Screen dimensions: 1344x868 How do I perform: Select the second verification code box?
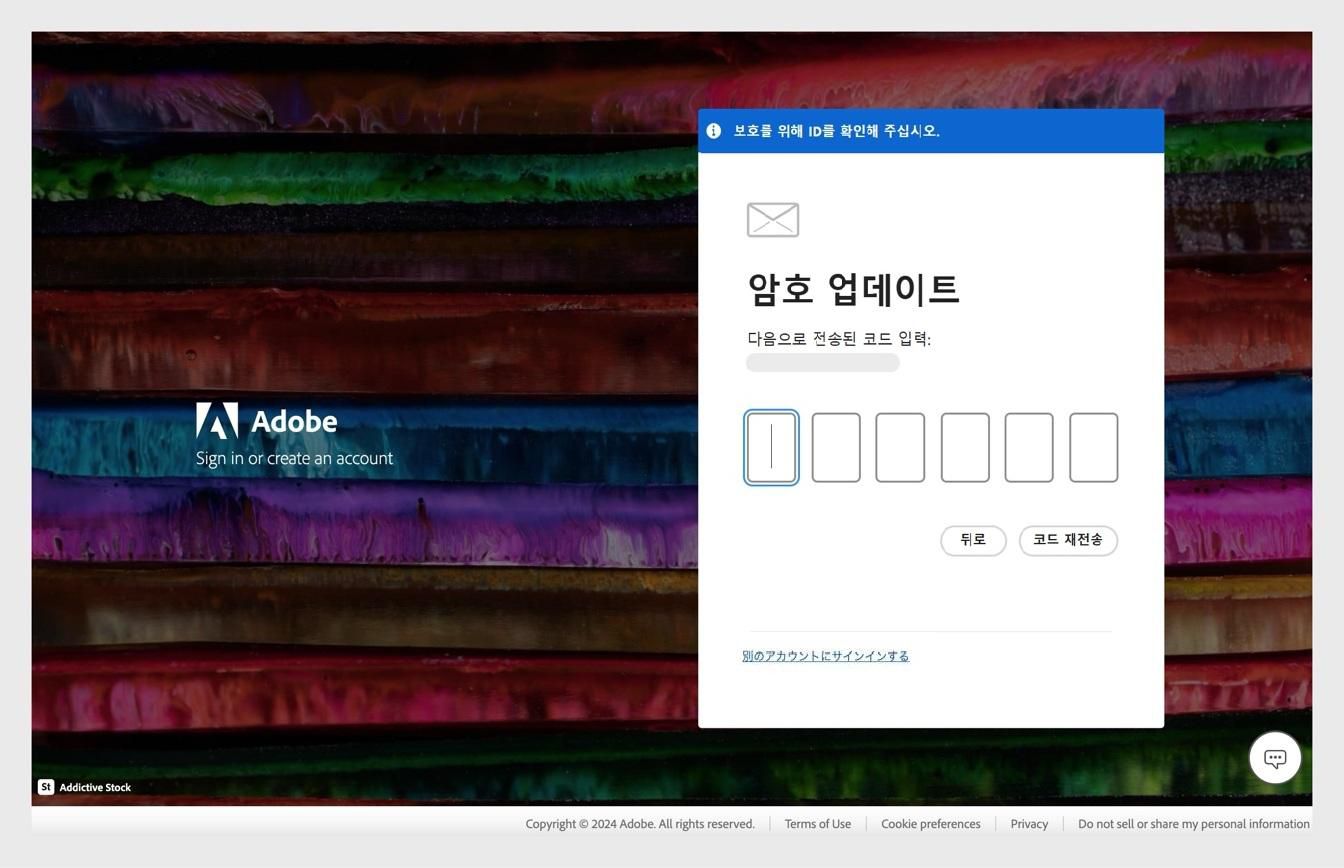pos(835,447)
